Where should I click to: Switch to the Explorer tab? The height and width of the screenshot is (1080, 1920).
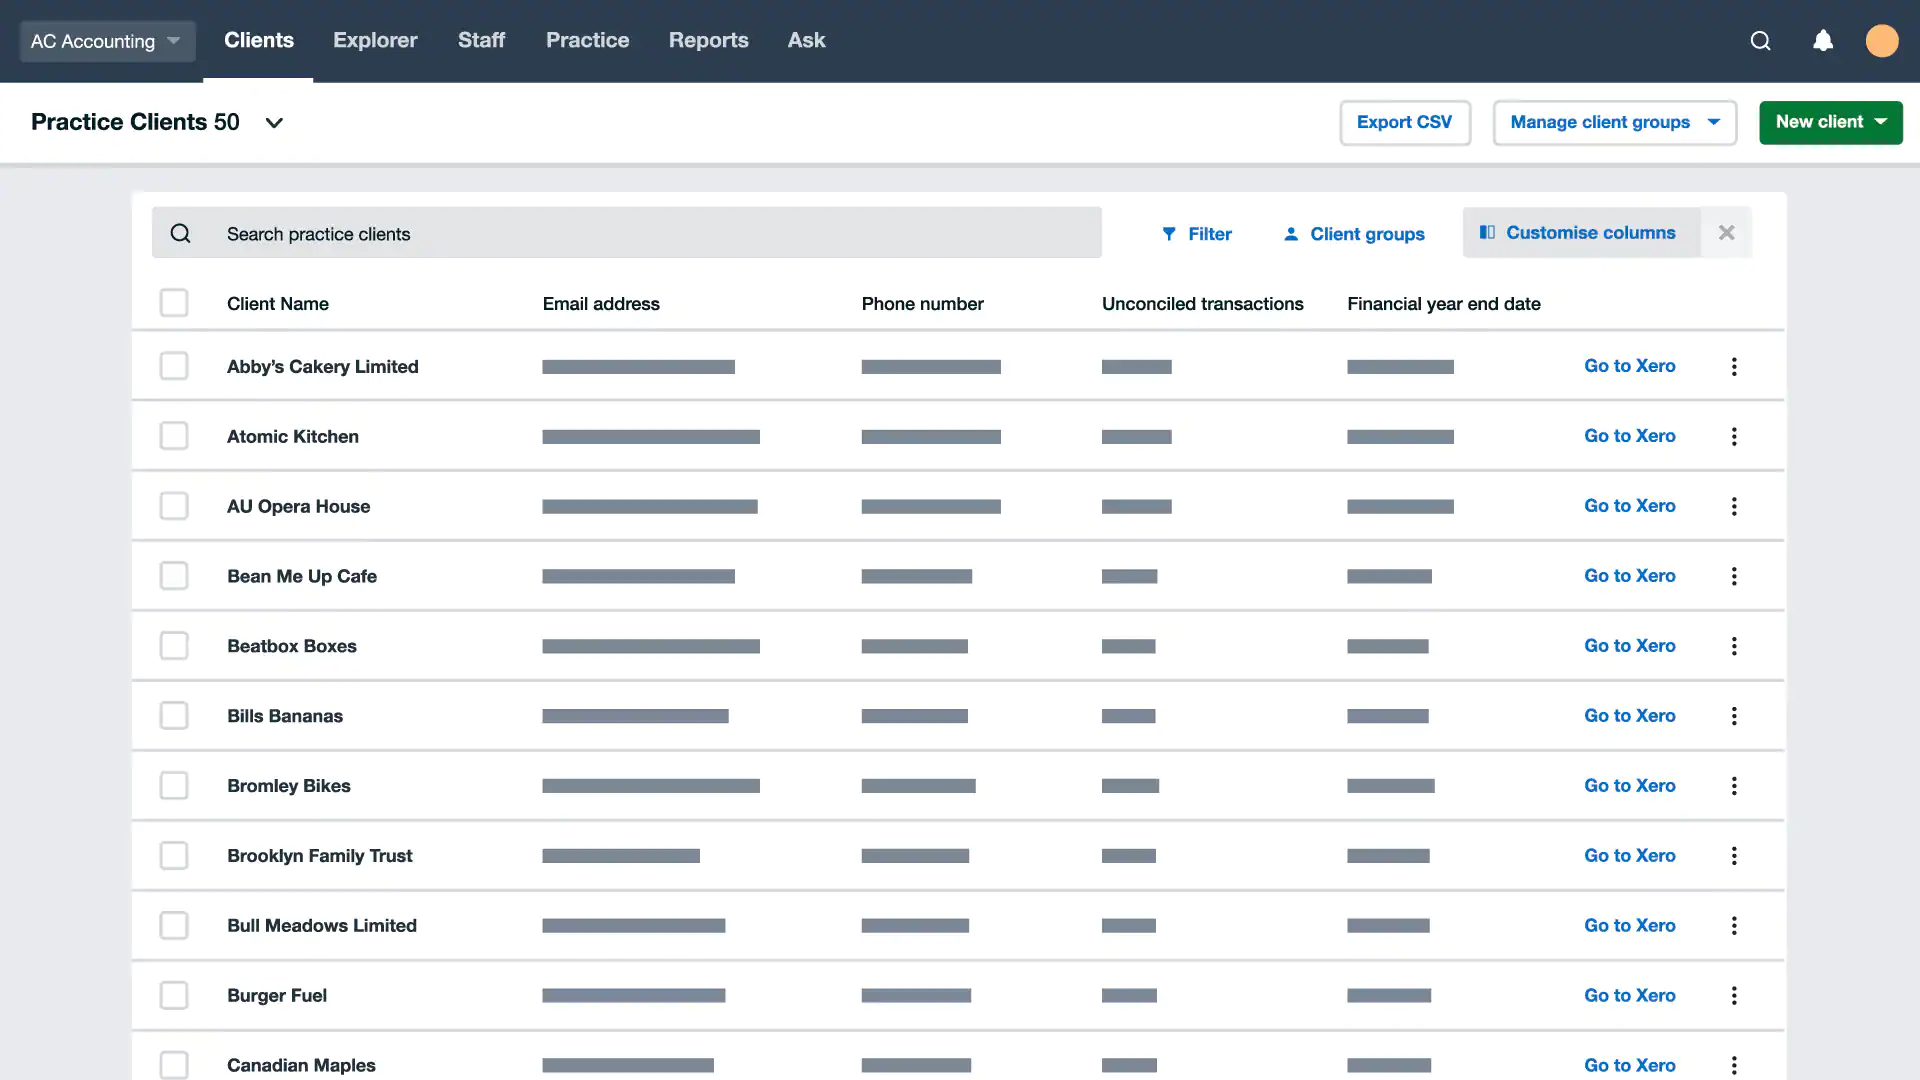point(375,41)
